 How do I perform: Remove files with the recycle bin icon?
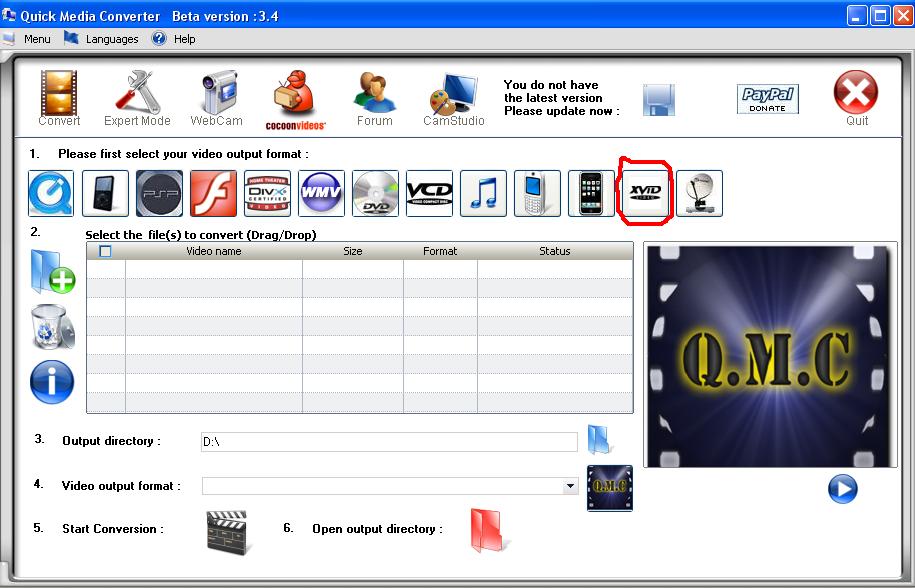pos(53,327)
